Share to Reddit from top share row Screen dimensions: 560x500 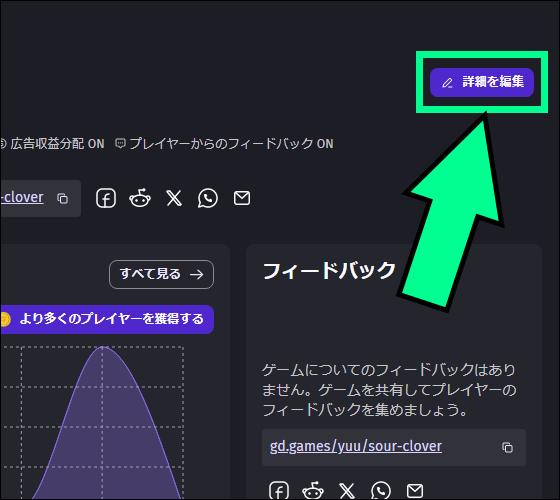(140, 198)
